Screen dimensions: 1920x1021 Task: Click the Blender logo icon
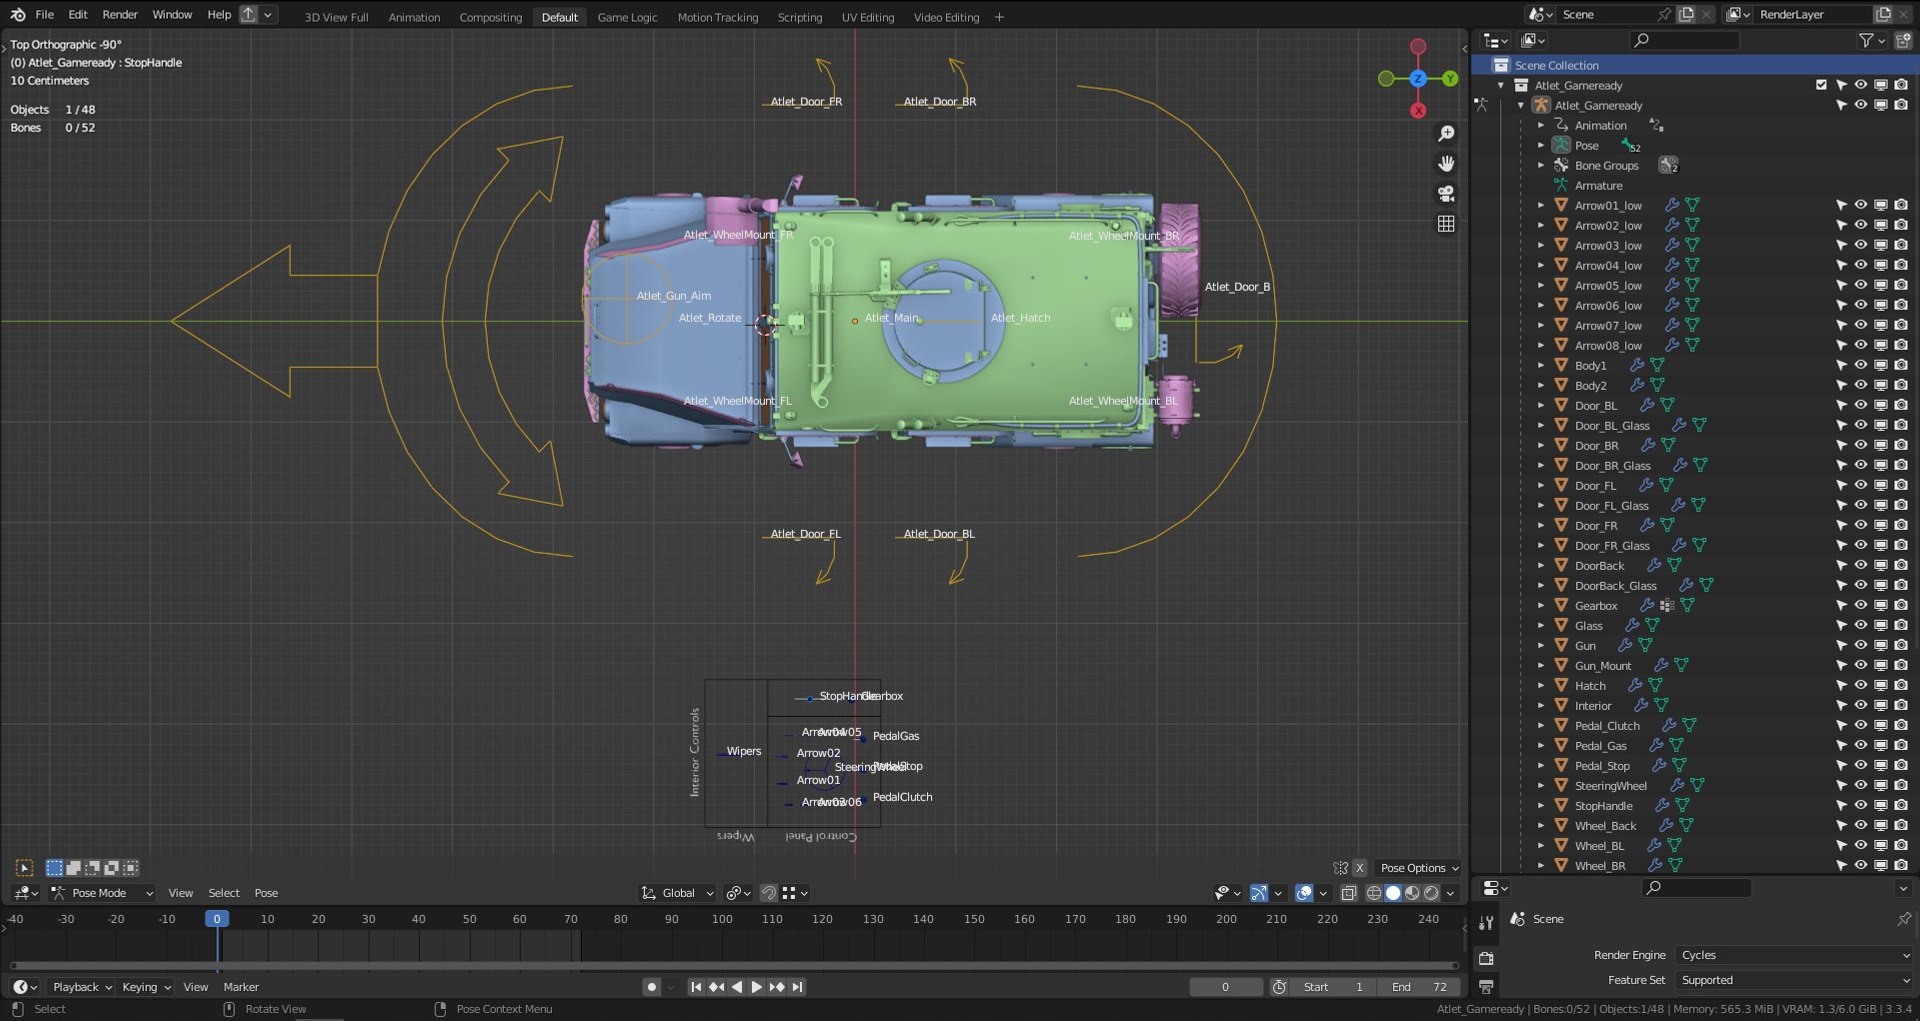(x=17, y=15)
